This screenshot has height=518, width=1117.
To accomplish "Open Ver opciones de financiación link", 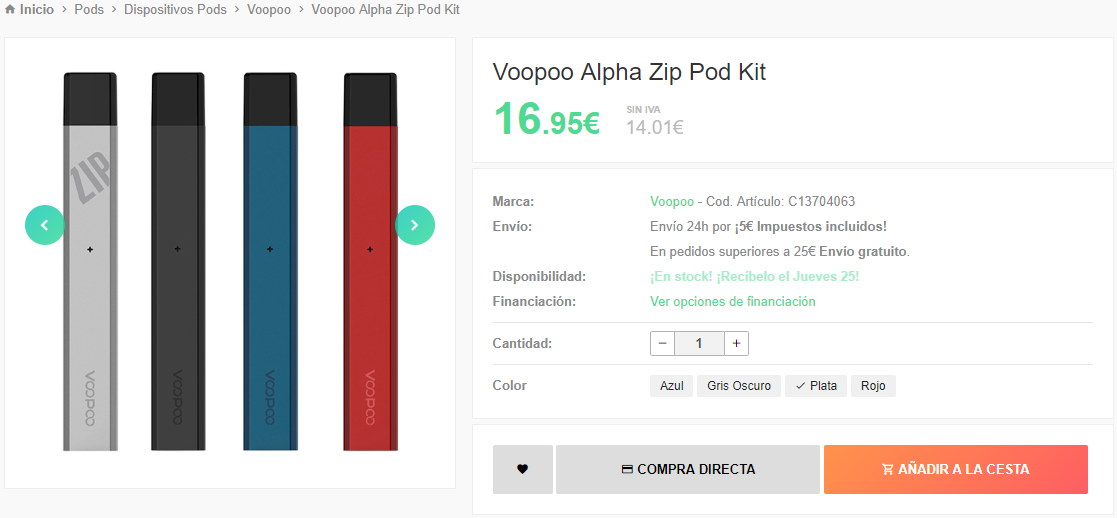I will pos(733,301).
